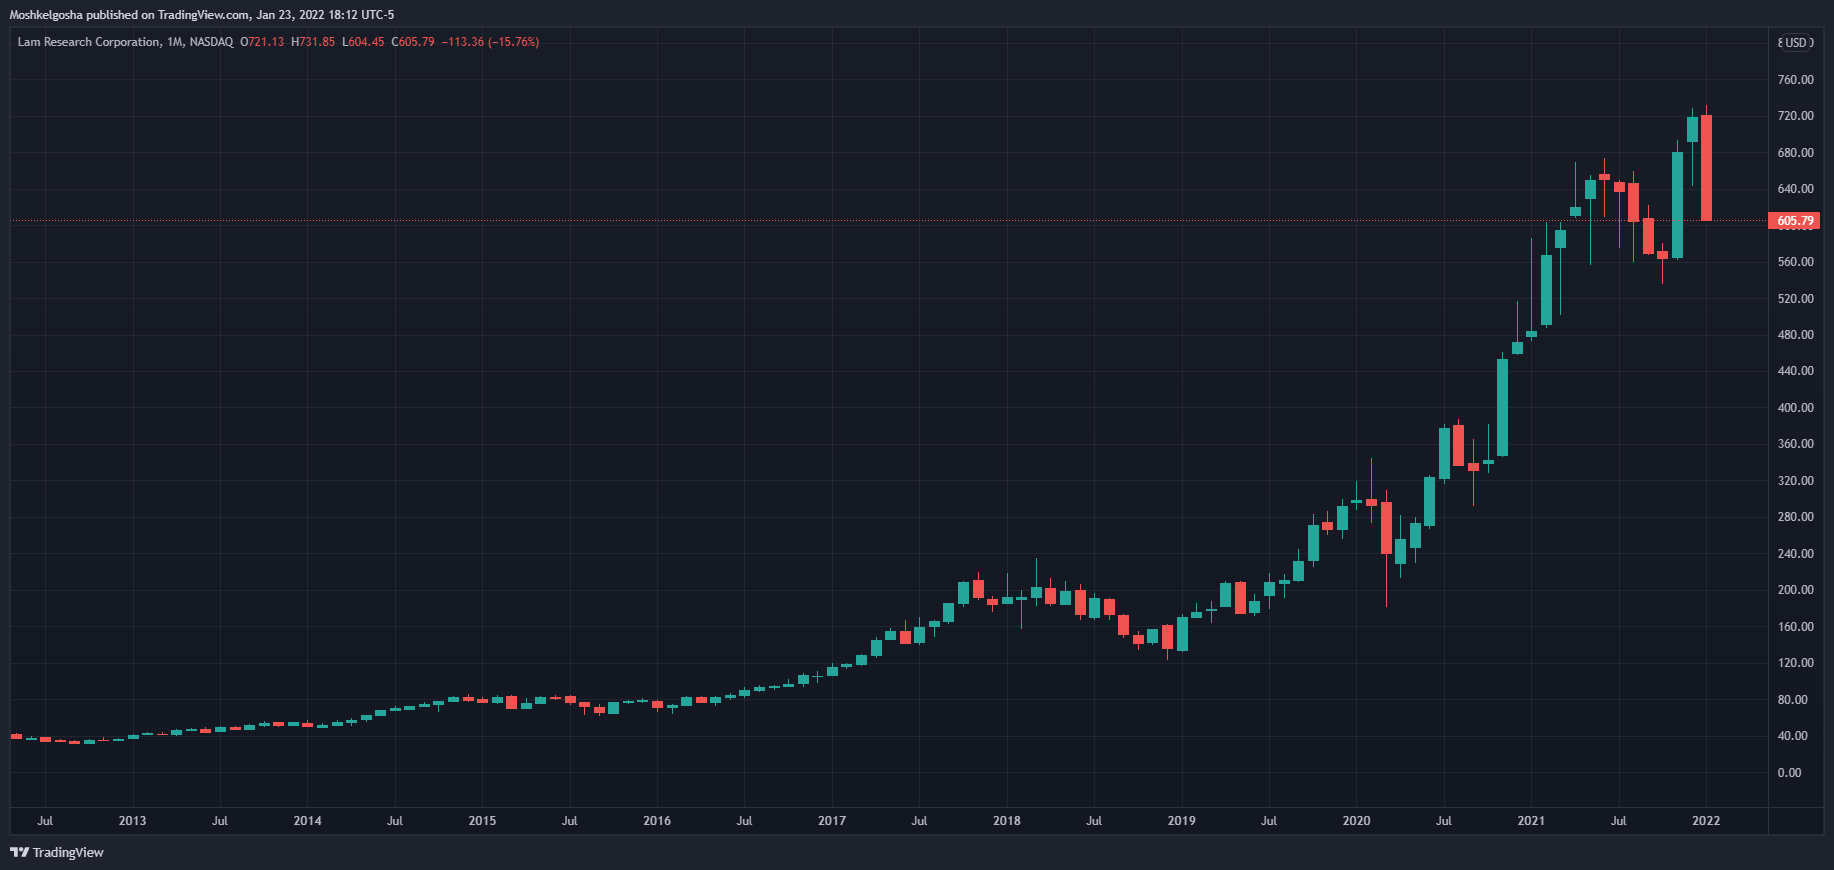Click the 2021 time axis label

pyautogui.click(x=1531, y=821)
